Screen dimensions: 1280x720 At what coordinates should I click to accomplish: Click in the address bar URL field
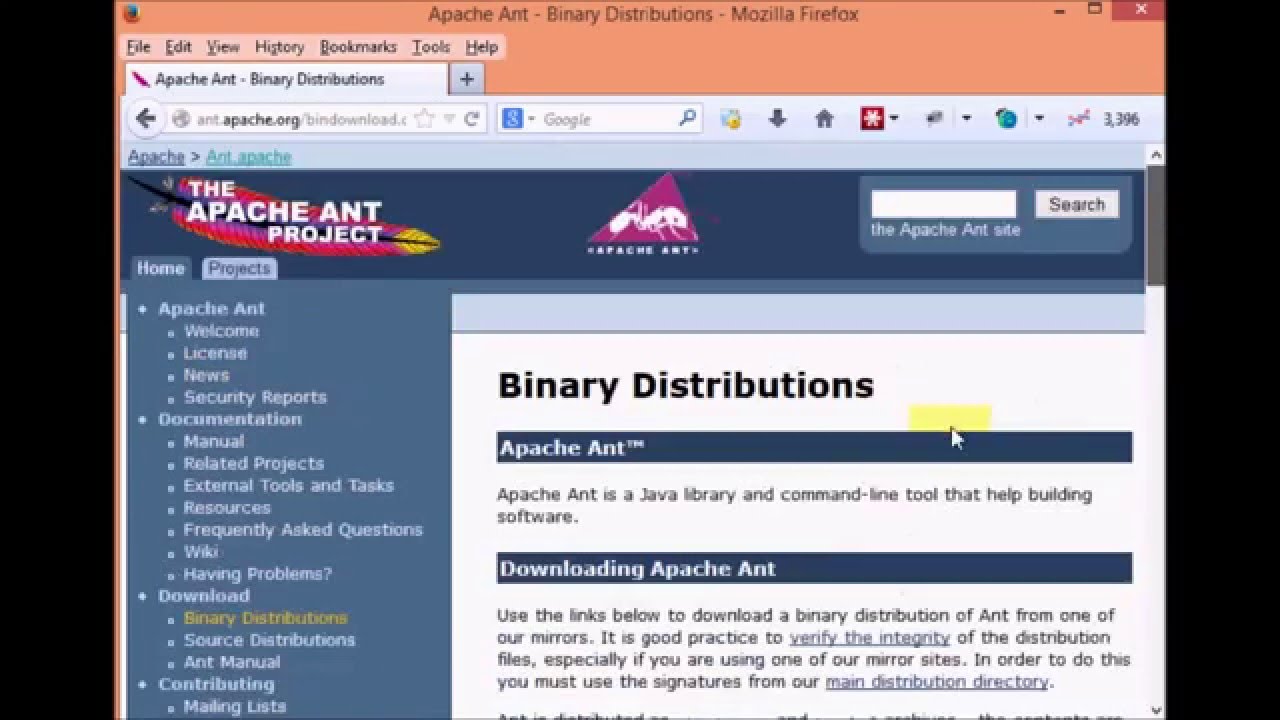click(x=300, y=119)
